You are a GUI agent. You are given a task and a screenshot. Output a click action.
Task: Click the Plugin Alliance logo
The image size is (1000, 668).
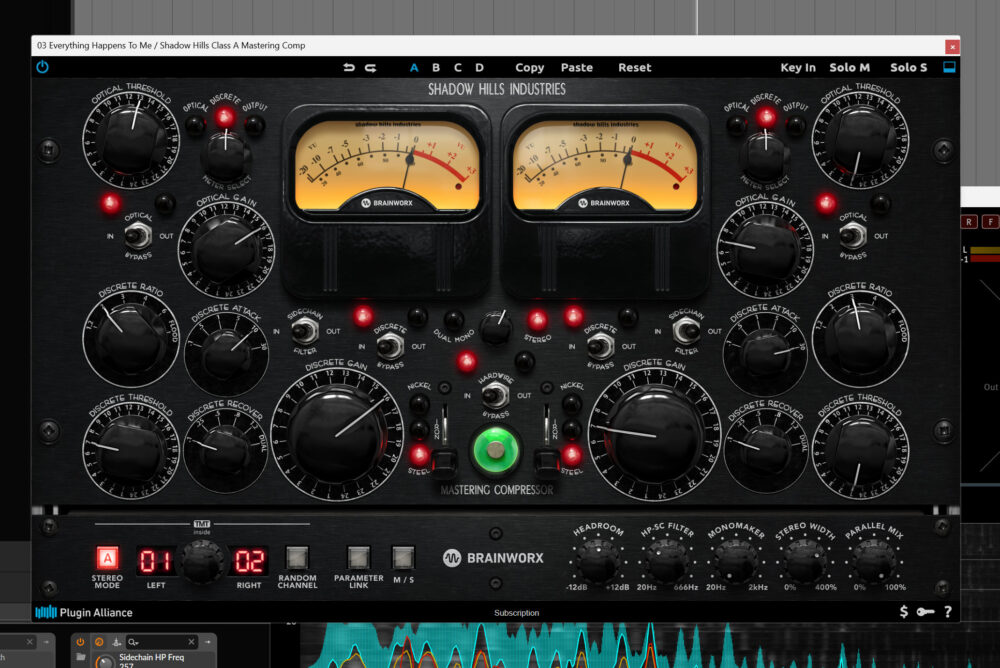[x=84, y=612]
